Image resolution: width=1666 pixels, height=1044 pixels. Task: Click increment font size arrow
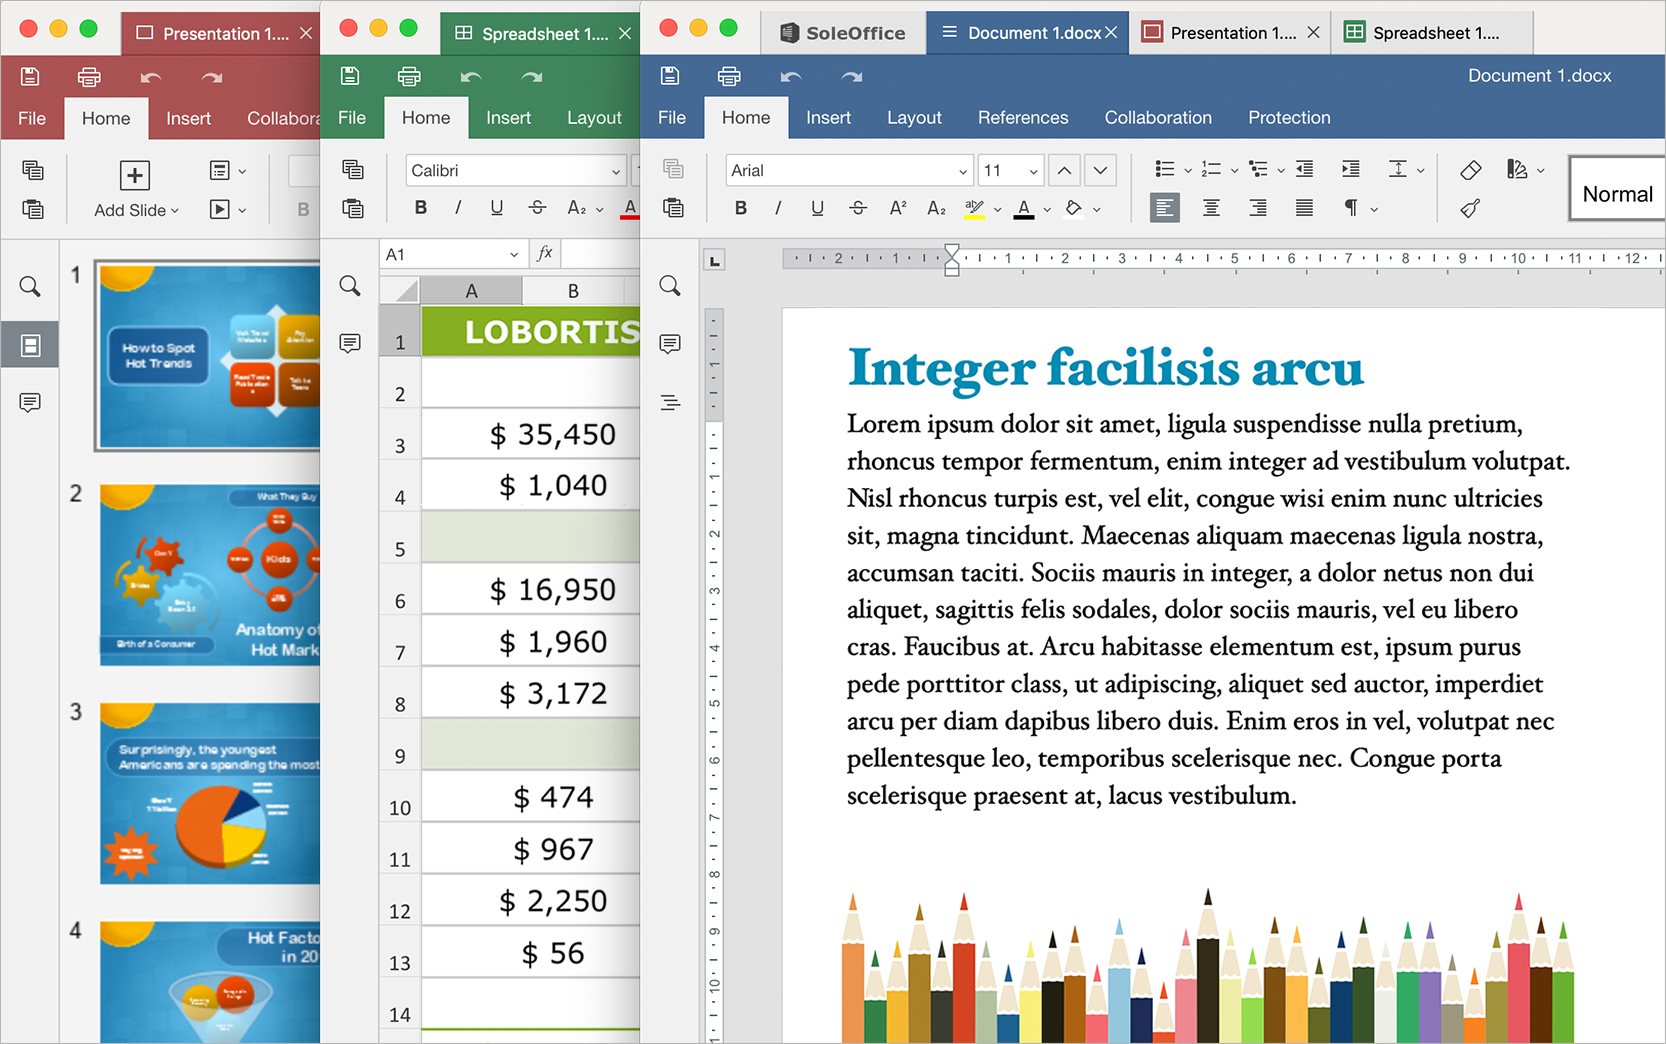1064,171
